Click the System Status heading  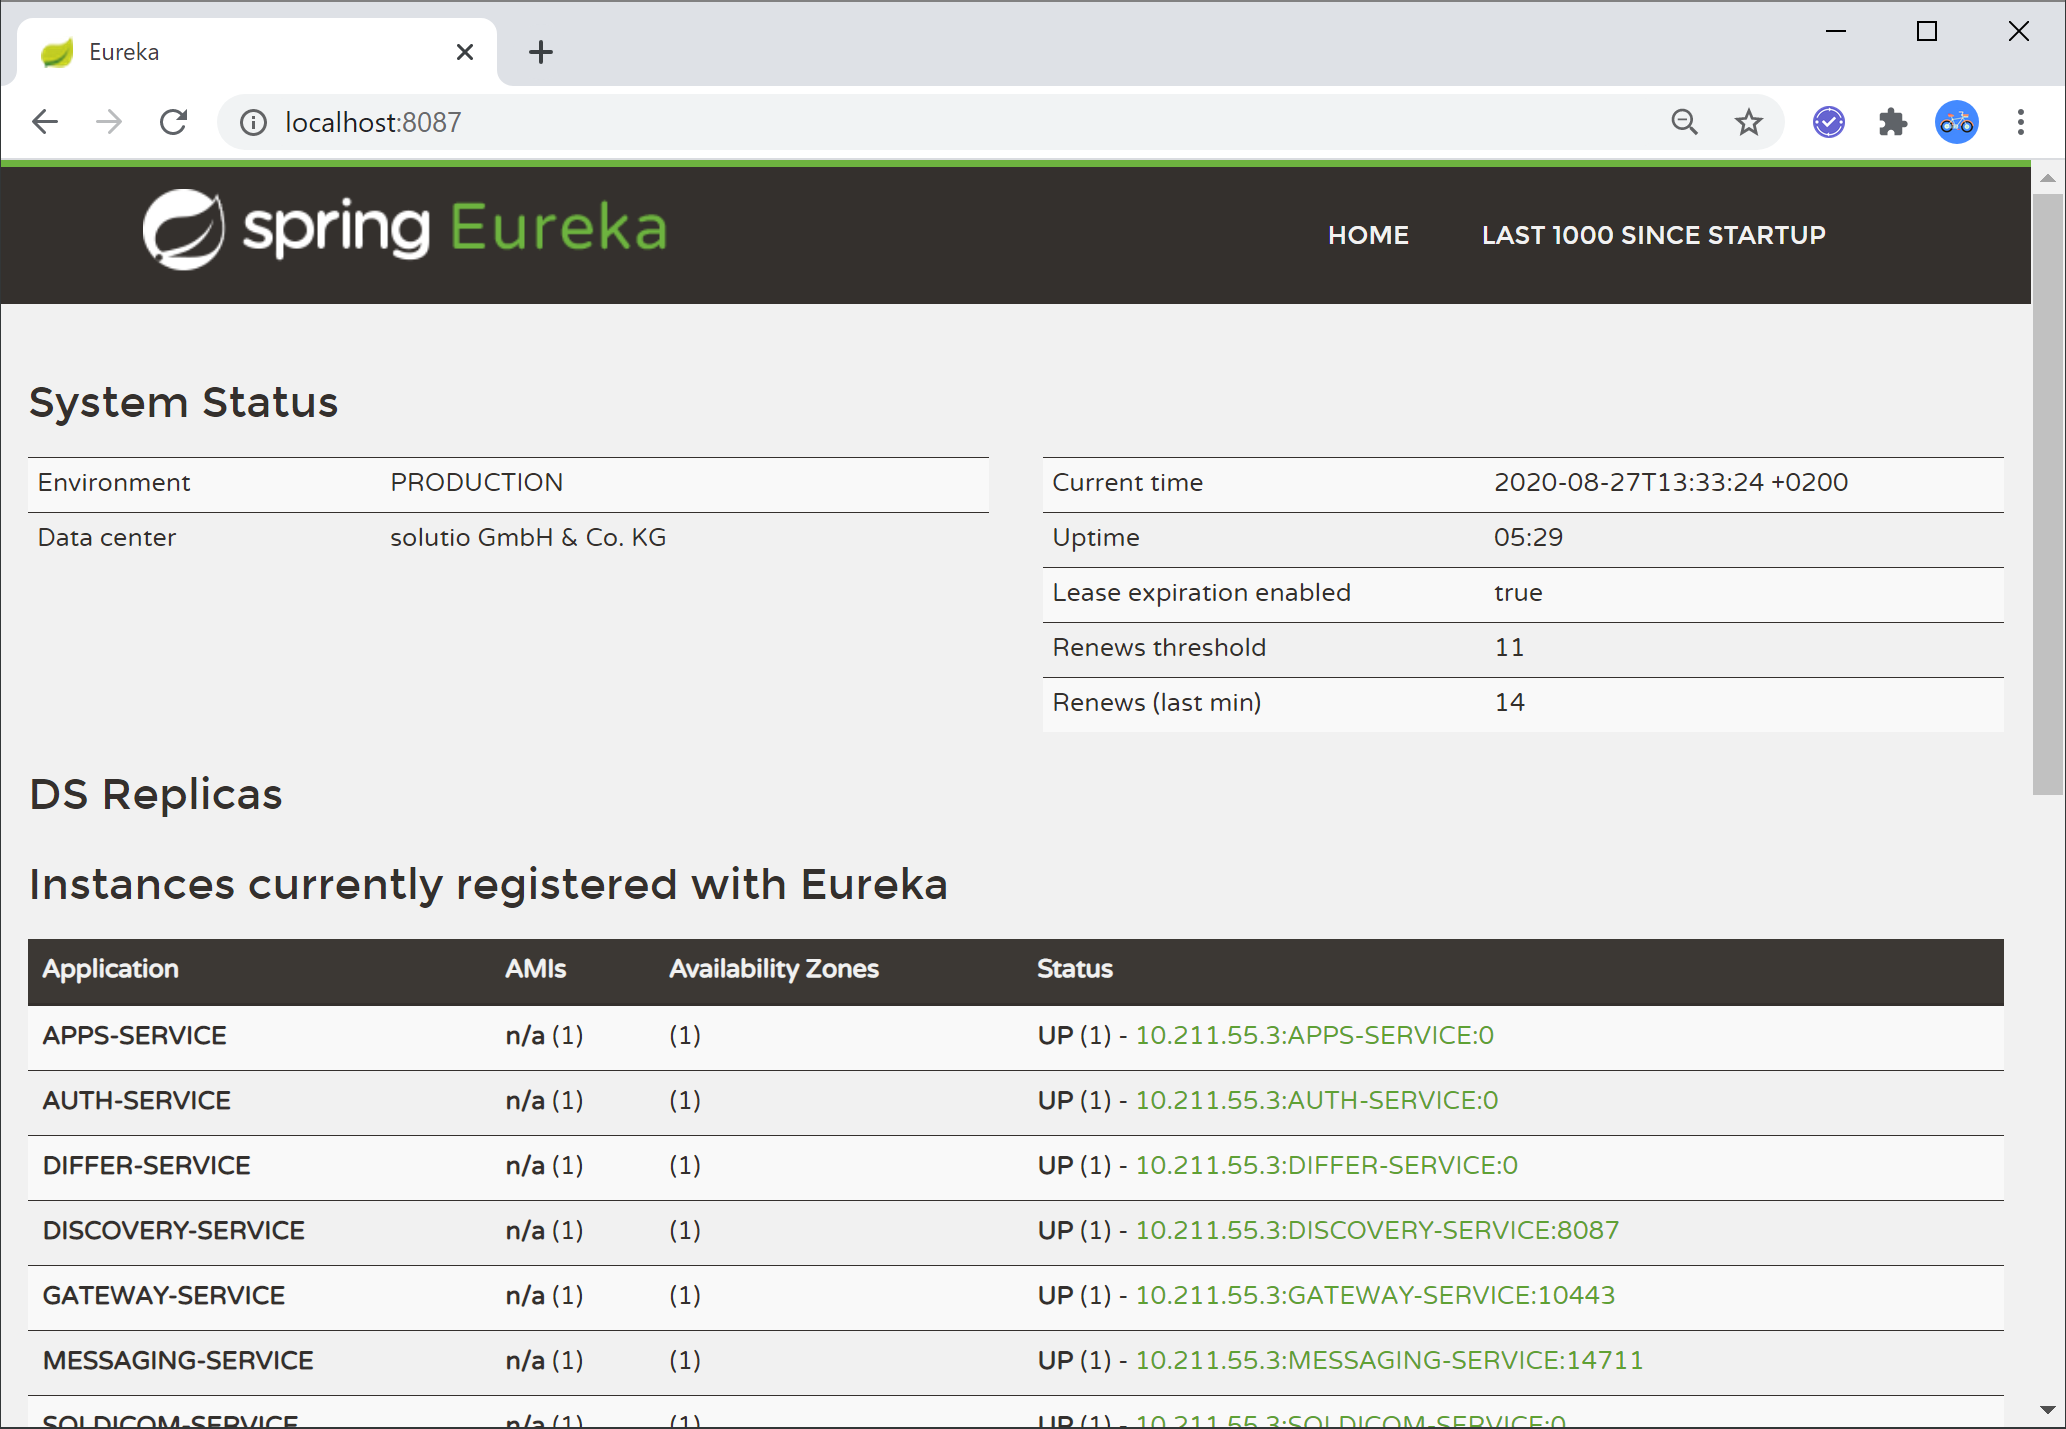pos(184,402)
